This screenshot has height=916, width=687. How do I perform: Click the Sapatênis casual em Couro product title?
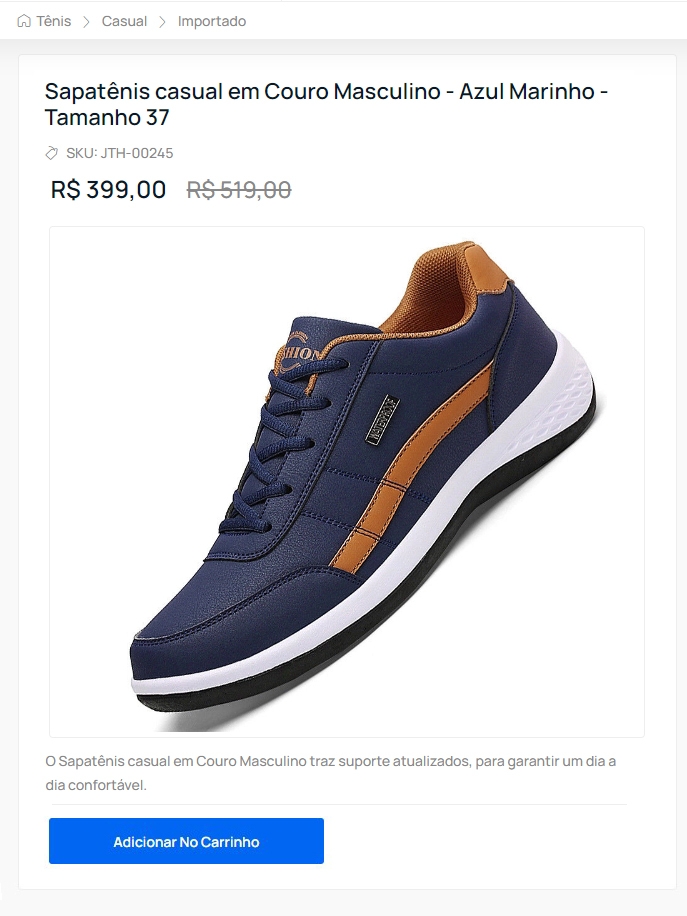point(327,104)
